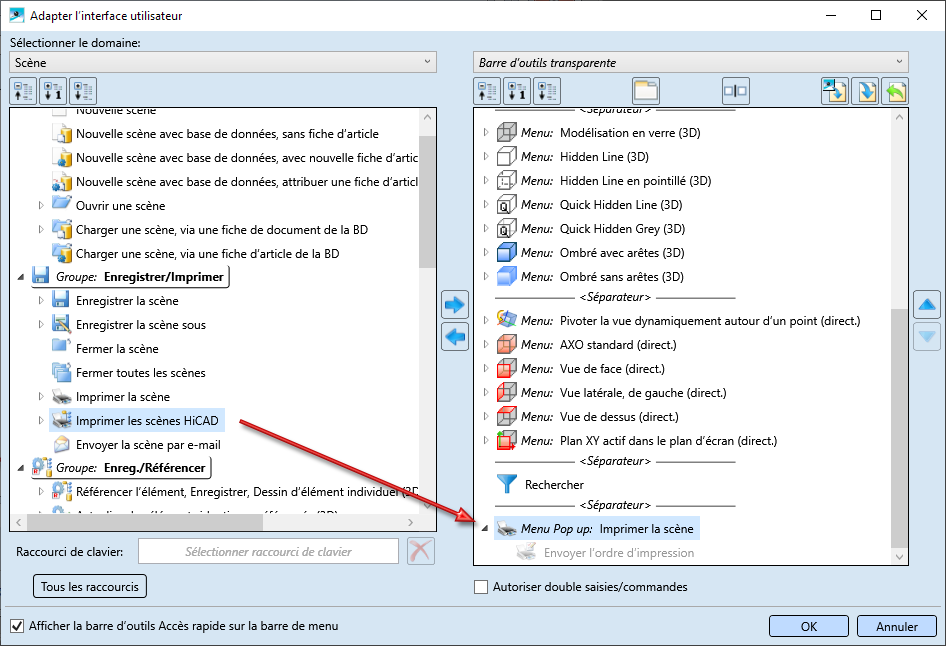
Task: Collapse Groupe Enregistrer/Imprimer
Action: 21,277
